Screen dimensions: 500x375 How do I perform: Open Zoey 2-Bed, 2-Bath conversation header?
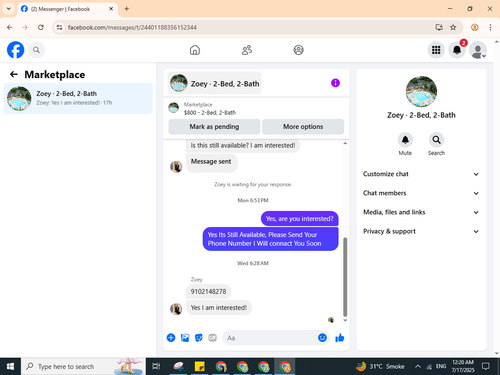(215, 83)
